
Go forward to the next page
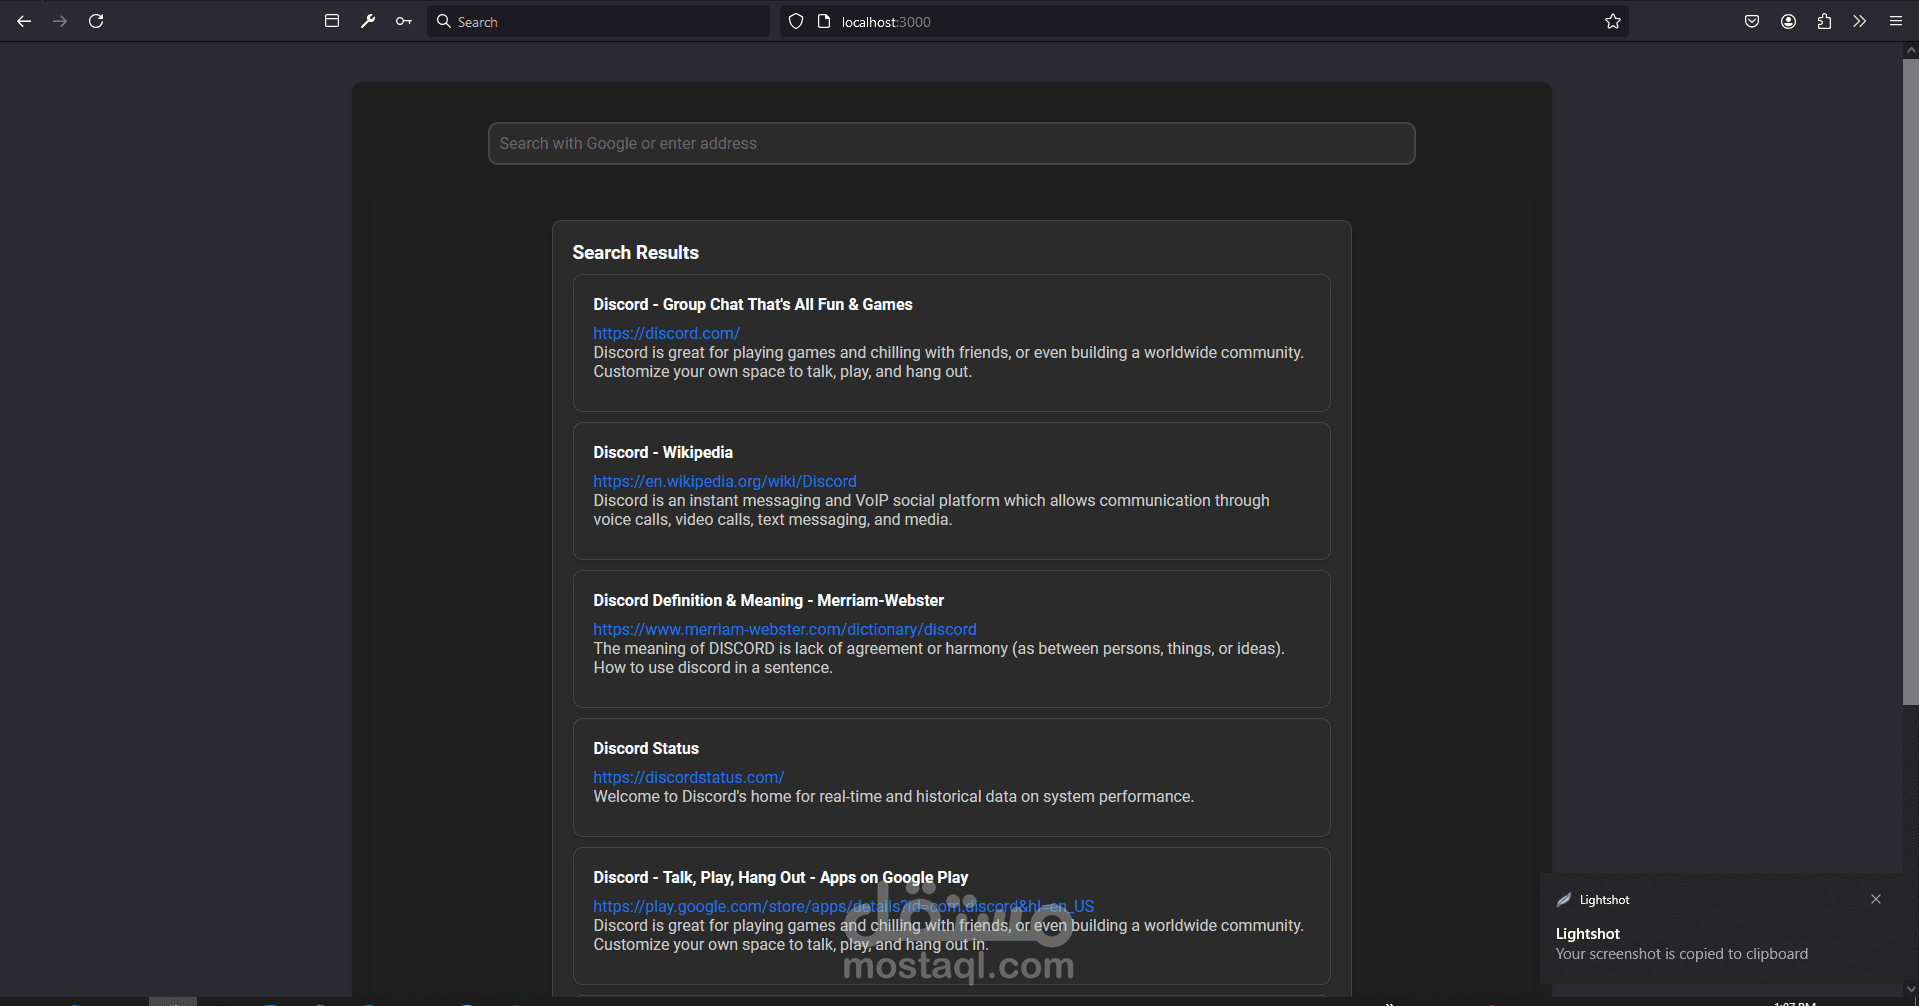(60, 21)
